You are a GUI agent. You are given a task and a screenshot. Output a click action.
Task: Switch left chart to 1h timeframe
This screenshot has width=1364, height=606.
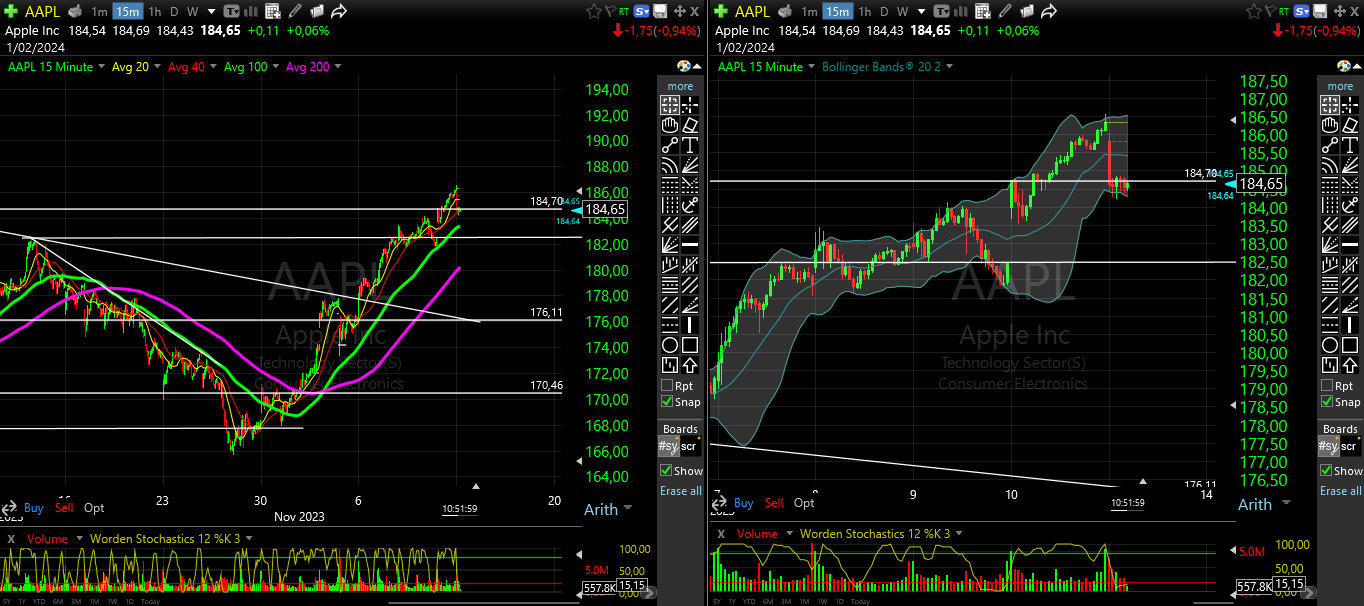(x=155, y=12)
